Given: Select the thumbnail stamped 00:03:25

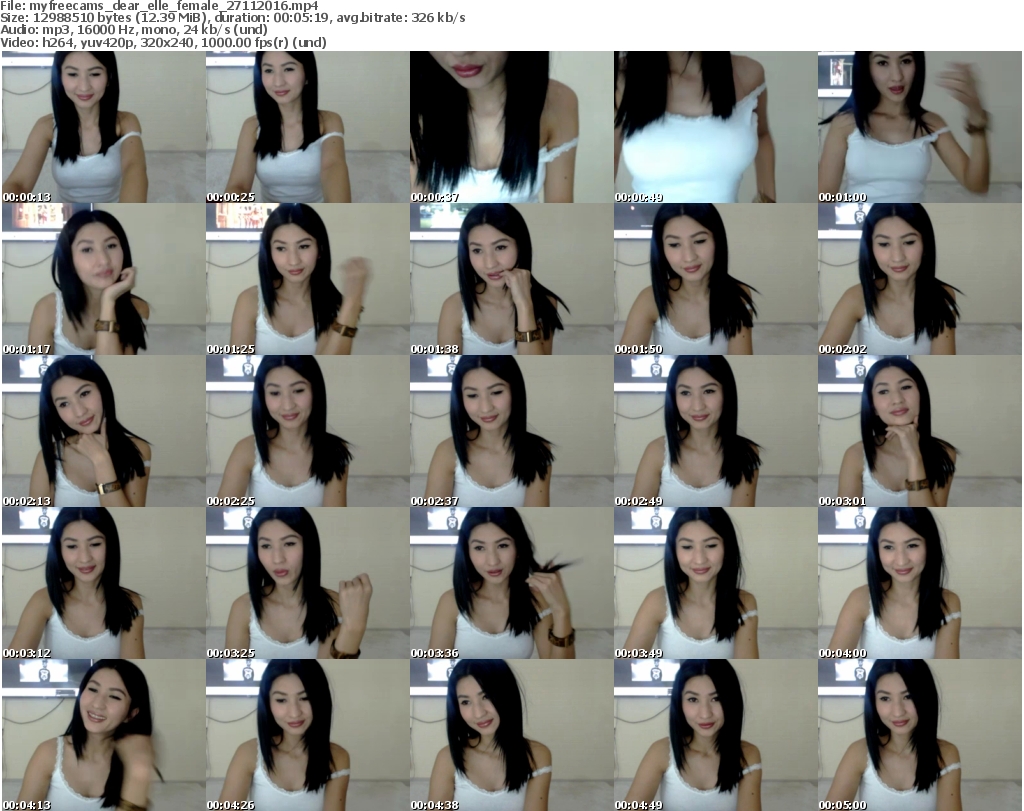Looking at the screenshot, I should coord(308,583).
